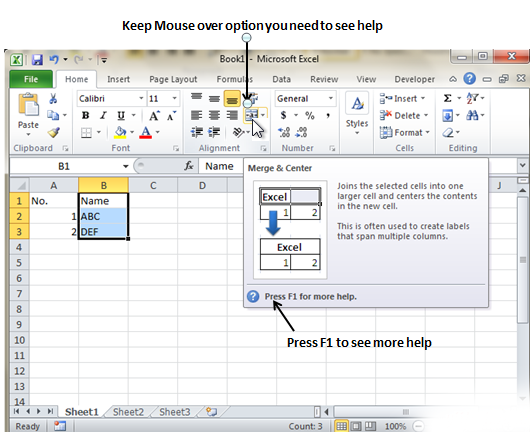
Task: Click the Delete cells button
Action: (404, 115)
